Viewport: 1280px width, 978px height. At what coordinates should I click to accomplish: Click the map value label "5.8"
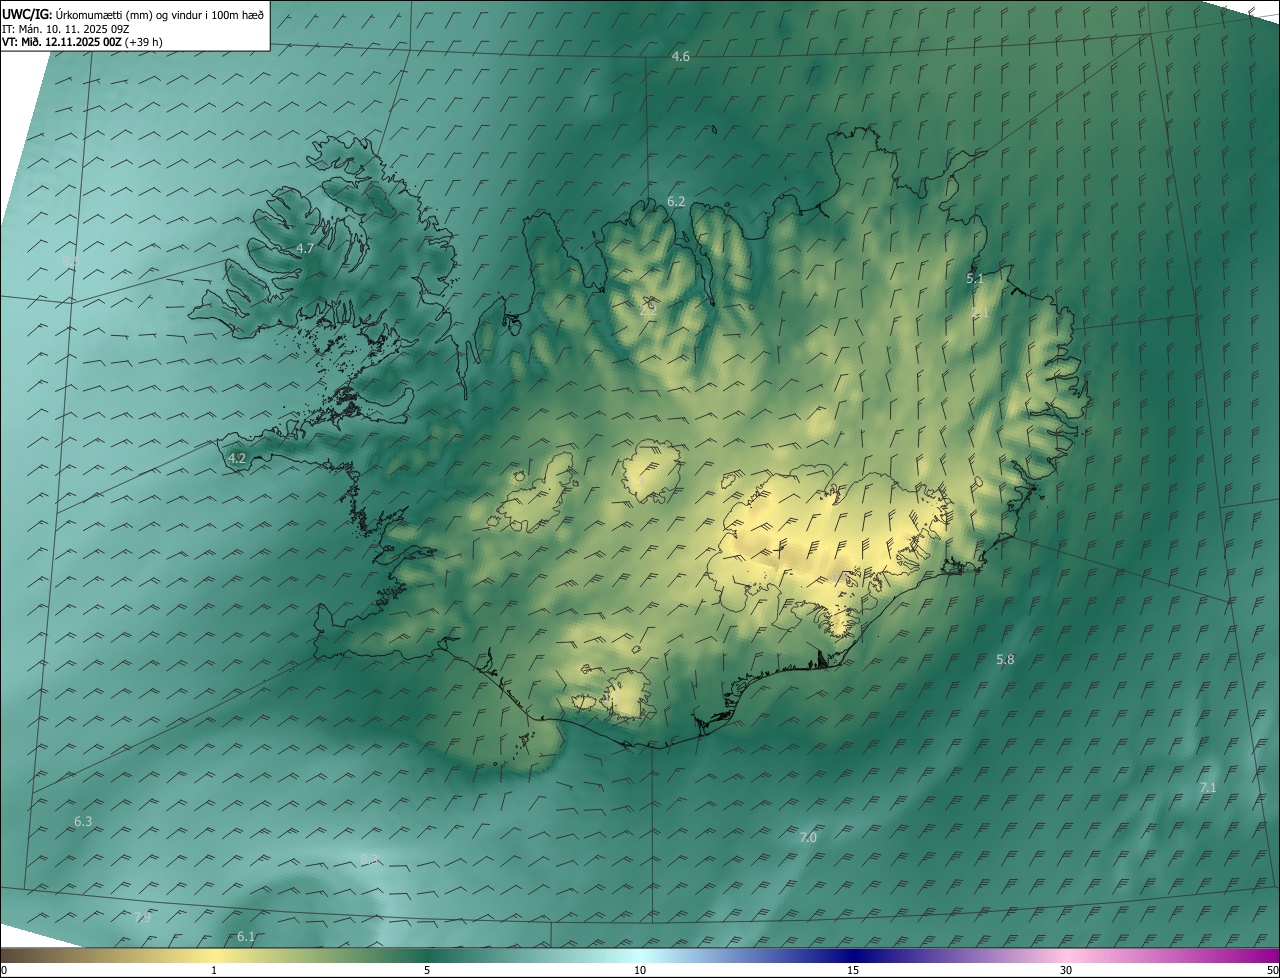coord(1005,660)
